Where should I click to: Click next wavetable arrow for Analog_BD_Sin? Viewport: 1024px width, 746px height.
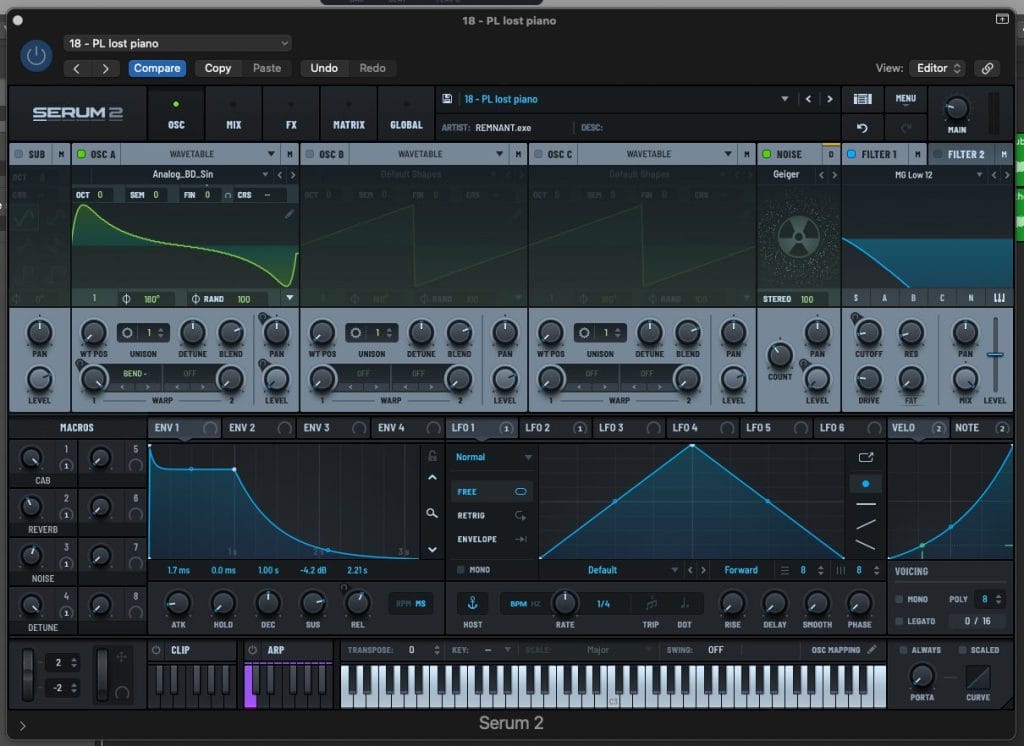(x=293, y=174)
